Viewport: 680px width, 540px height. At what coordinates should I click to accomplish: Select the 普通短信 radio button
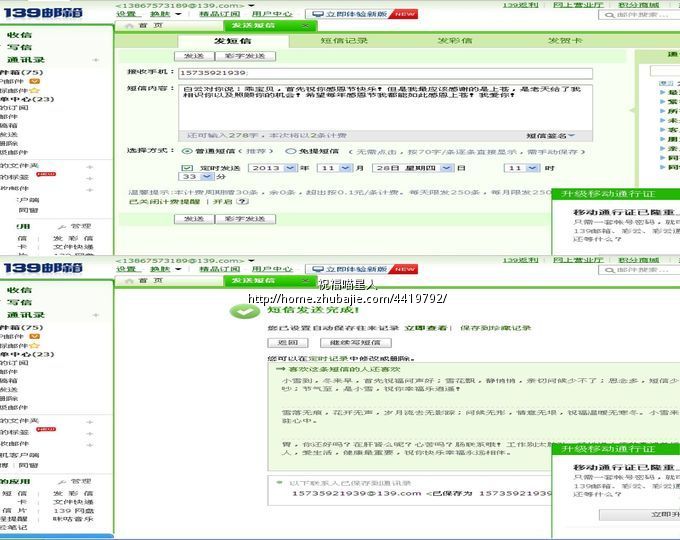(187, 151)
